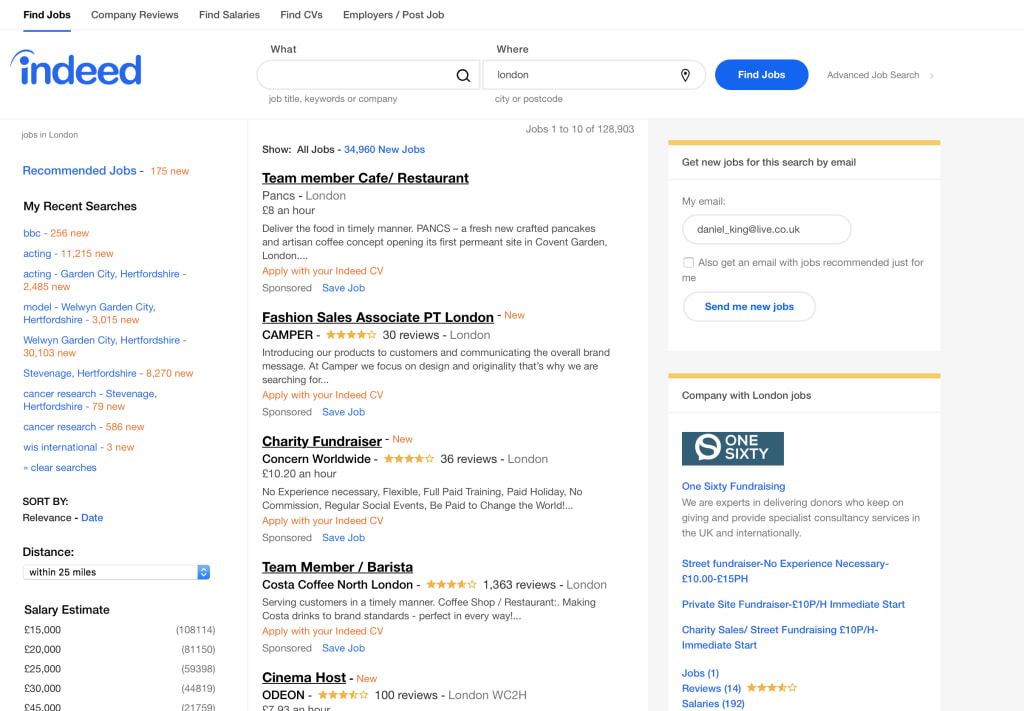Open Company Reviews tab

(135, 14)
